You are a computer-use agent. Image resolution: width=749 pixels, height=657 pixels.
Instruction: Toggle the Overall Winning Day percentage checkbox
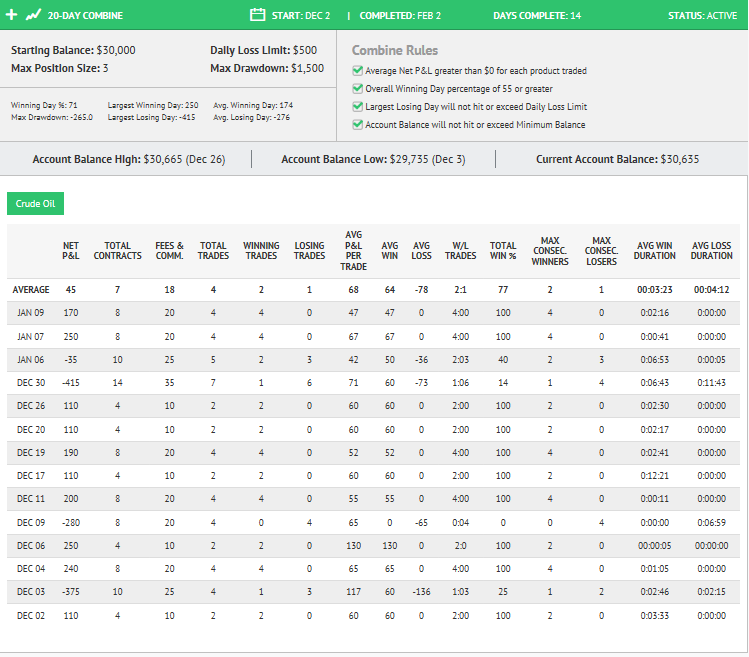tap(357, 88)
